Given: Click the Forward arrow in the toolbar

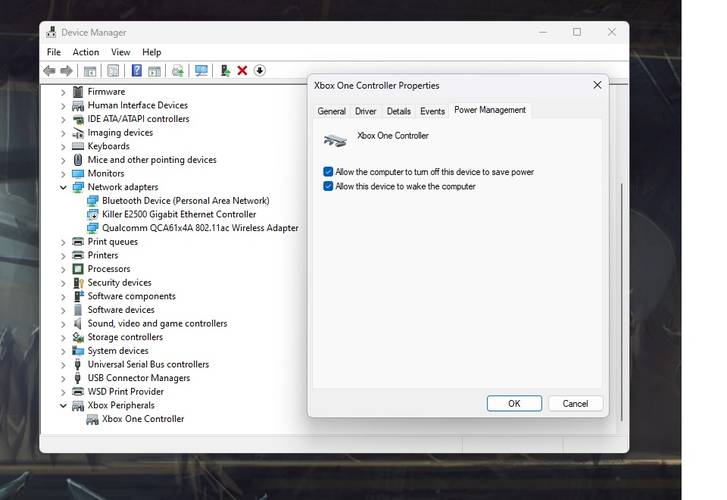Looking at the screenshot, I should coord(66,71).
